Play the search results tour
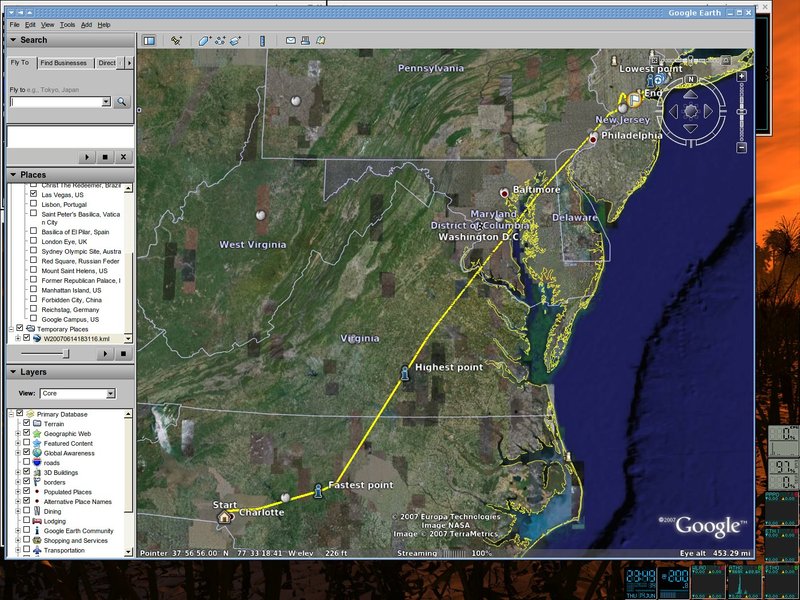The width and height of the screenshot is (800, 600). tap(87, 157)
